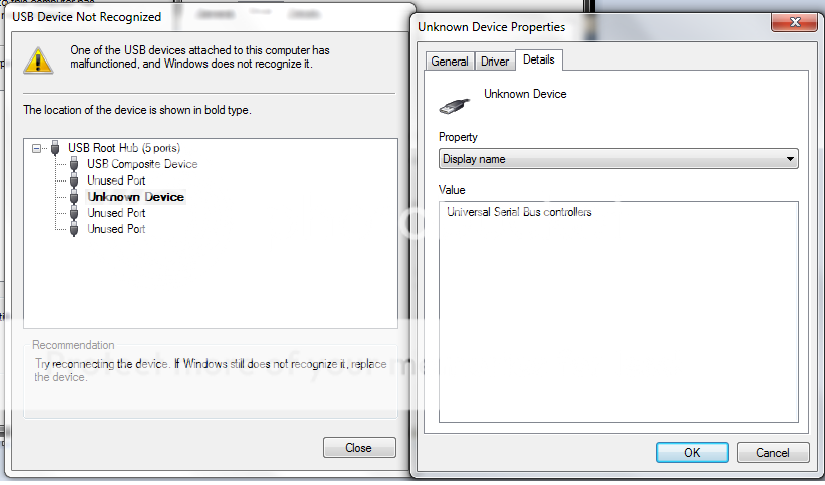The image size is (825, 485).
Task: Click the plug icon beside Unknown Device in tree
Action: click(x=75, y=197)
